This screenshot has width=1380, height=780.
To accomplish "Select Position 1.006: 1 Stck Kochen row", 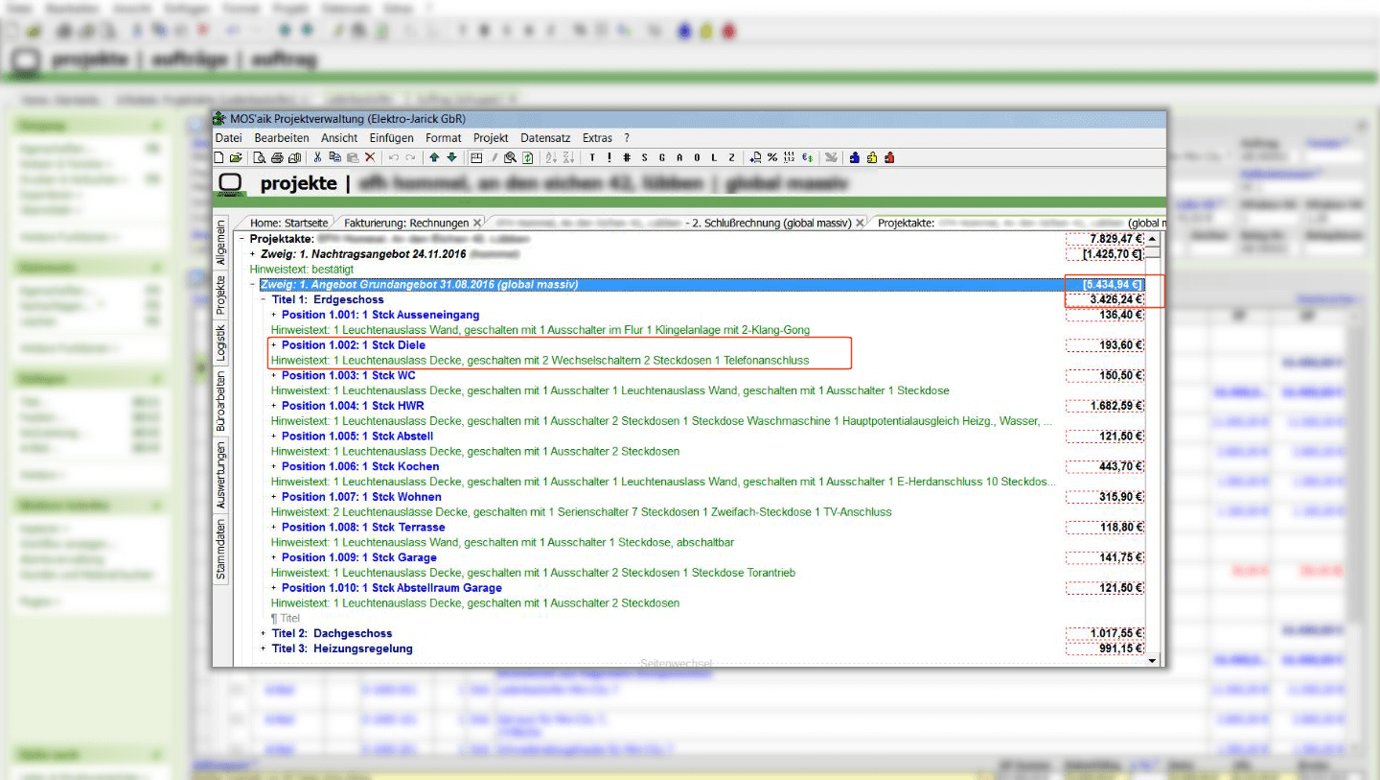I will coord(360,467).
